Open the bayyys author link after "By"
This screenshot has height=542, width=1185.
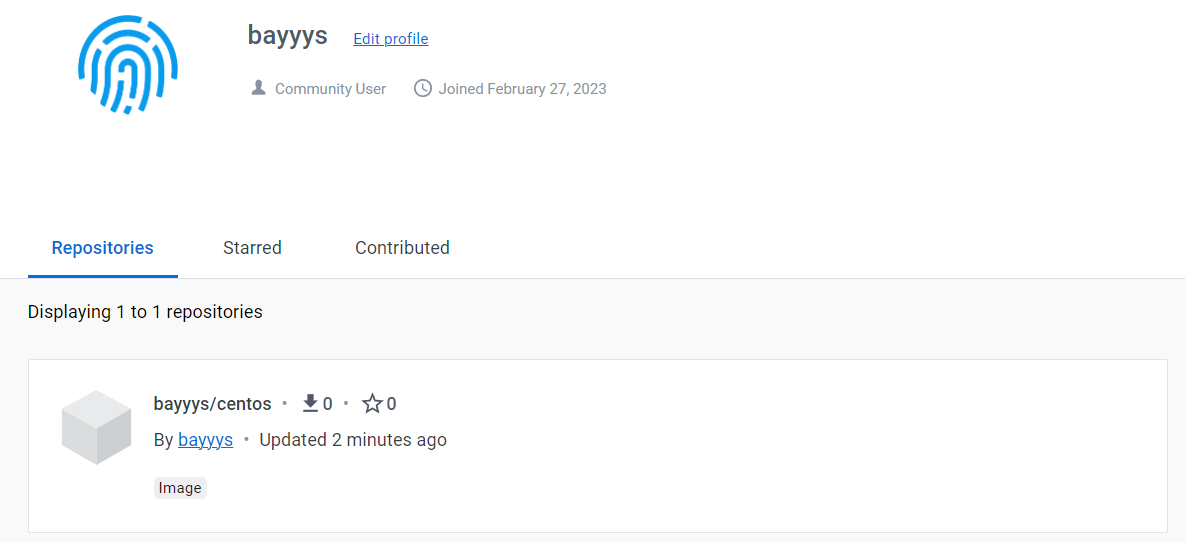[205, 440]
